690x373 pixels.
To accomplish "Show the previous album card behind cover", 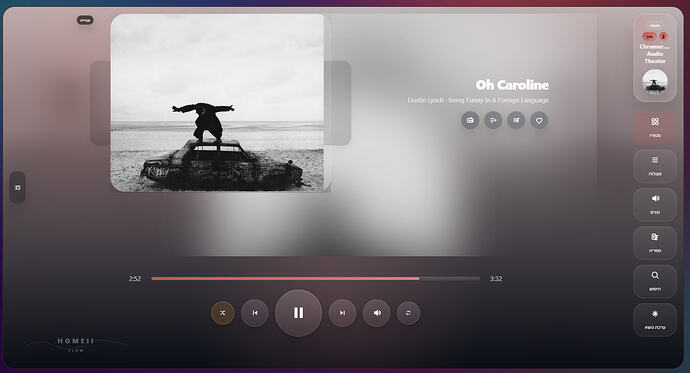I will click(100, 103).
